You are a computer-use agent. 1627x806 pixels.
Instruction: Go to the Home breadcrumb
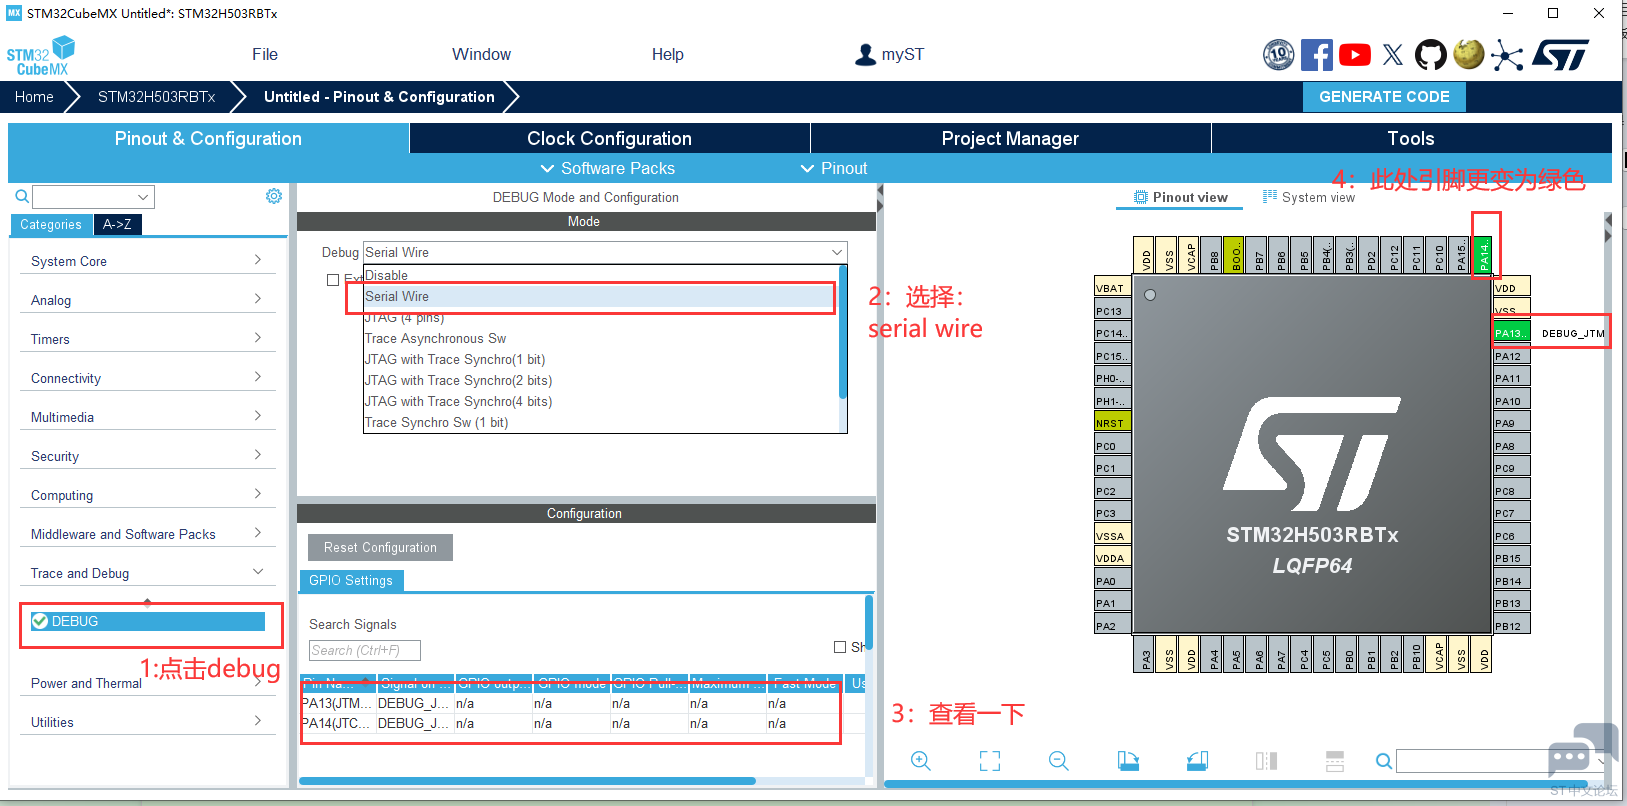(x=34, y=97)
